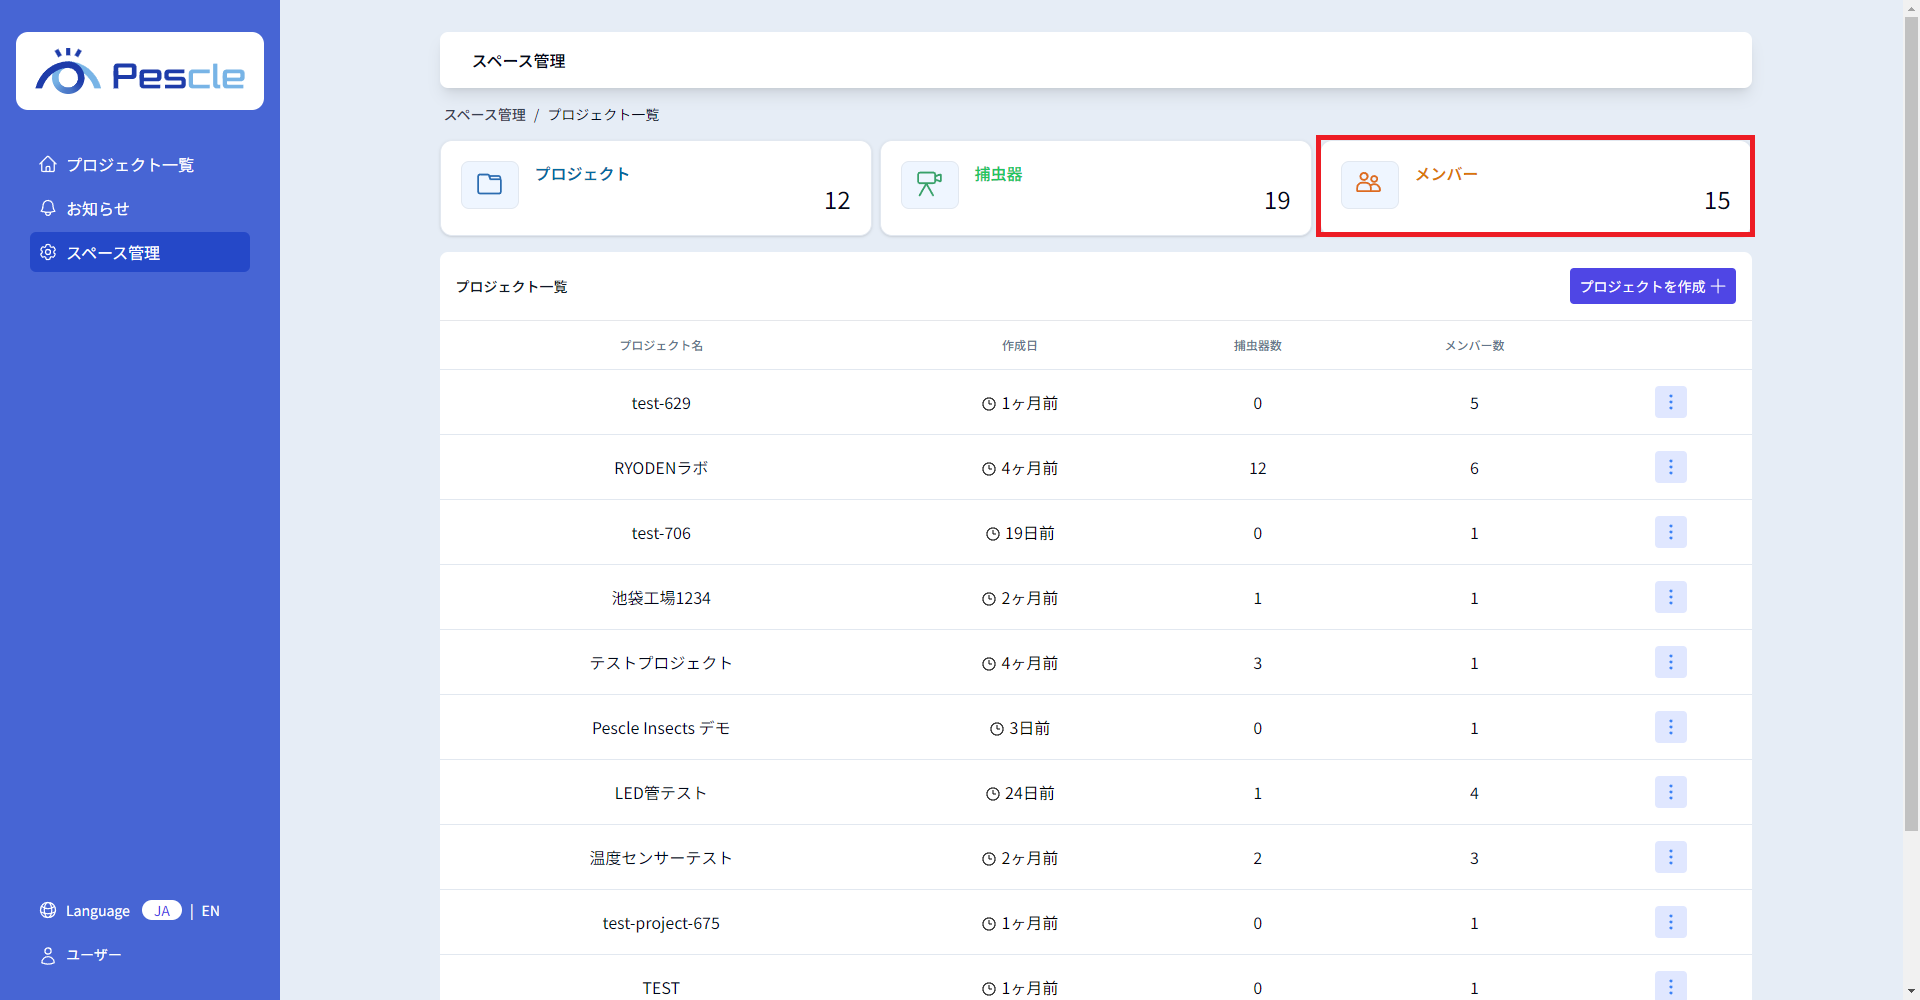Click the members people icon
Screen dimensions: 1920x1000
coord(1369,185)
